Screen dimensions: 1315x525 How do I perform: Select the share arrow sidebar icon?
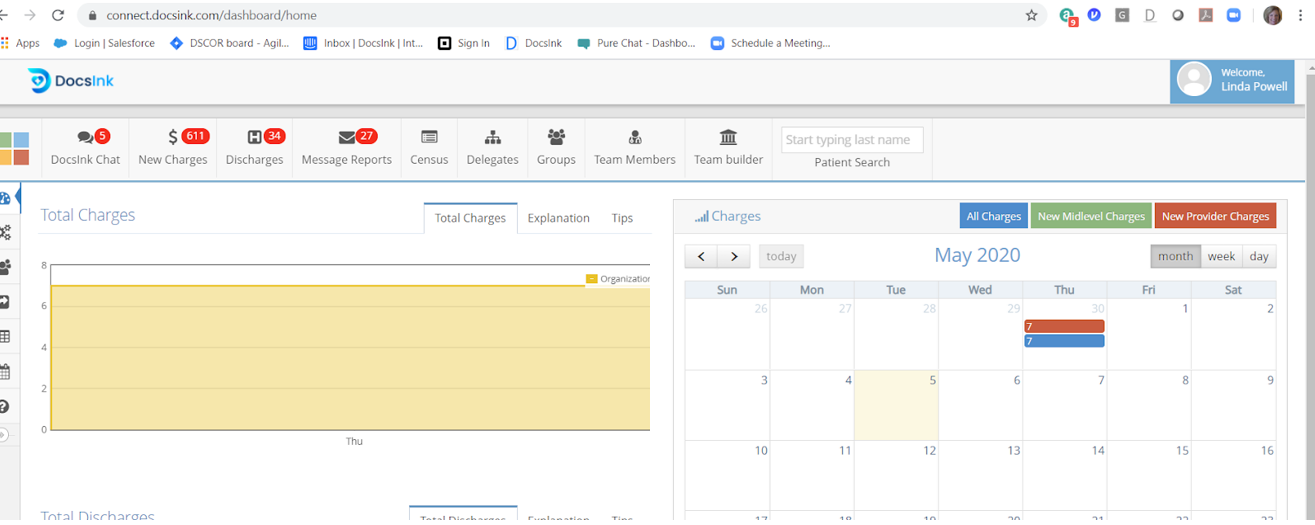click(x=5, y=302)
